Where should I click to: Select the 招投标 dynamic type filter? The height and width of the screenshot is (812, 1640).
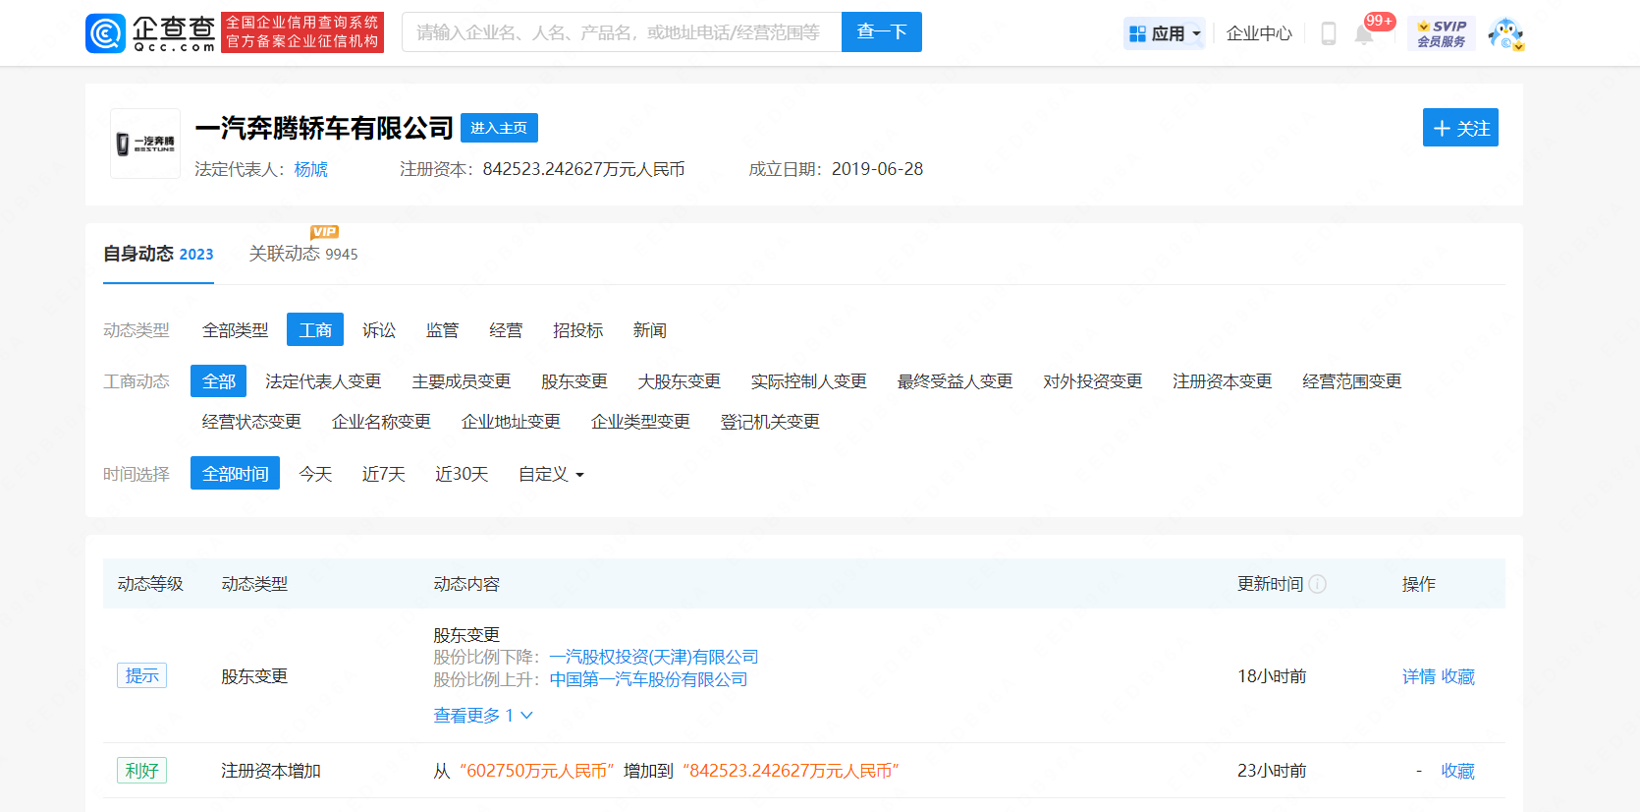coord(578,330)
